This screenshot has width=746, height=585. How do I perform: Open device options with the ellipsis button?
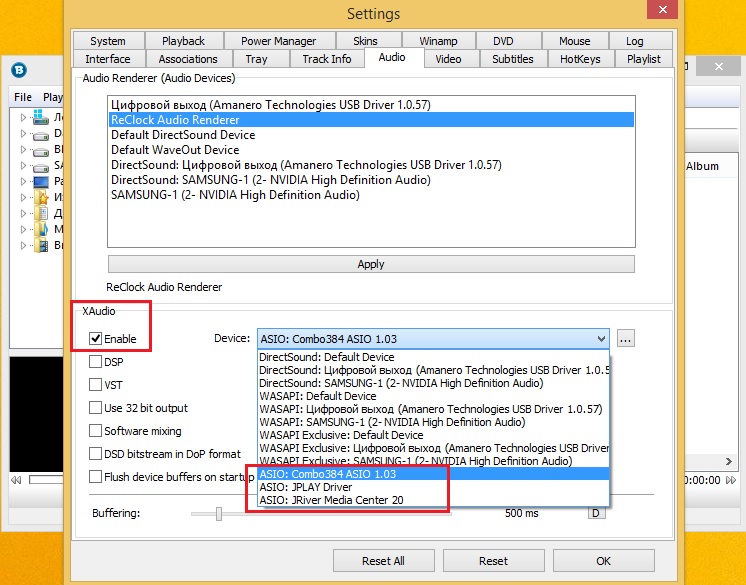click(626, 339)
